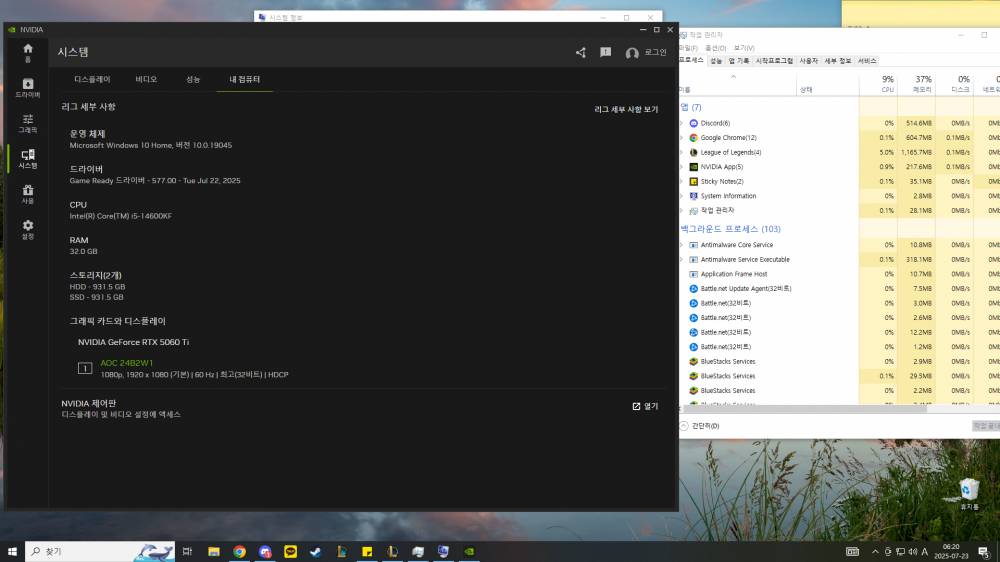Open NVIDIA Control Panel via 열기
Viewport: 1000px width, 562px height.
pyautogui.click(x=645, y=406)
